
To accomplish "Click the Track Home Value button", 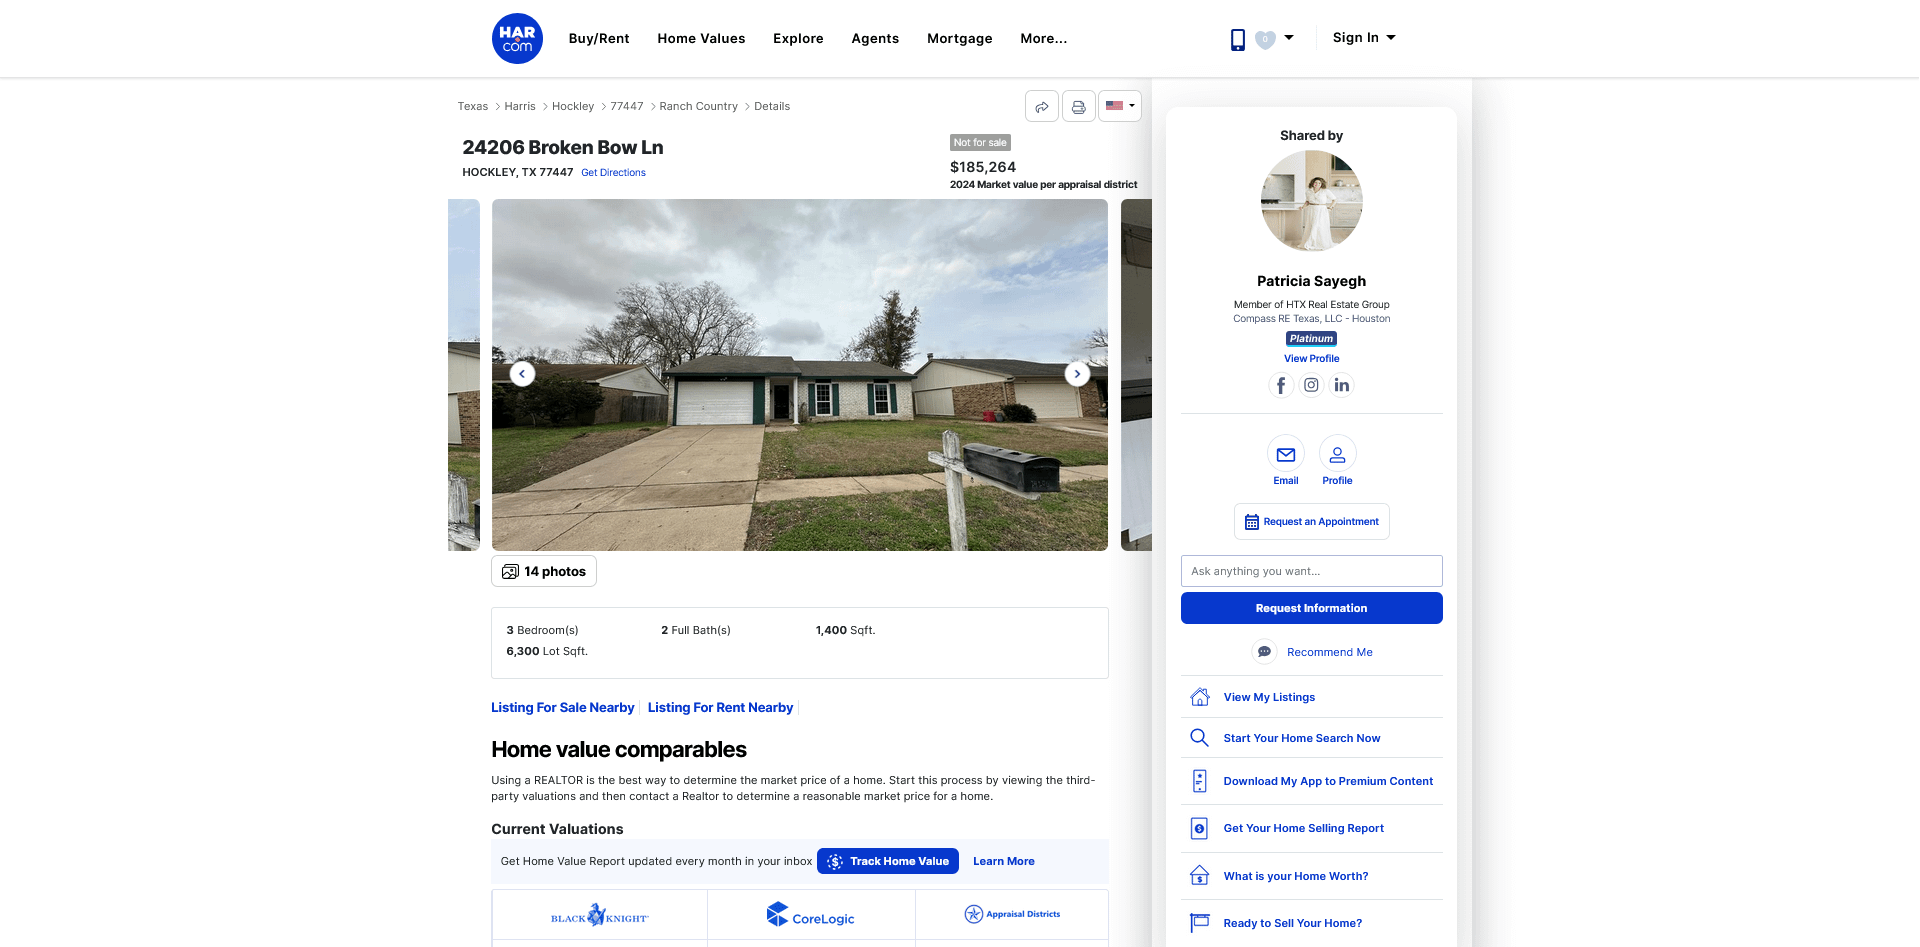I will [x=888, y=861].
